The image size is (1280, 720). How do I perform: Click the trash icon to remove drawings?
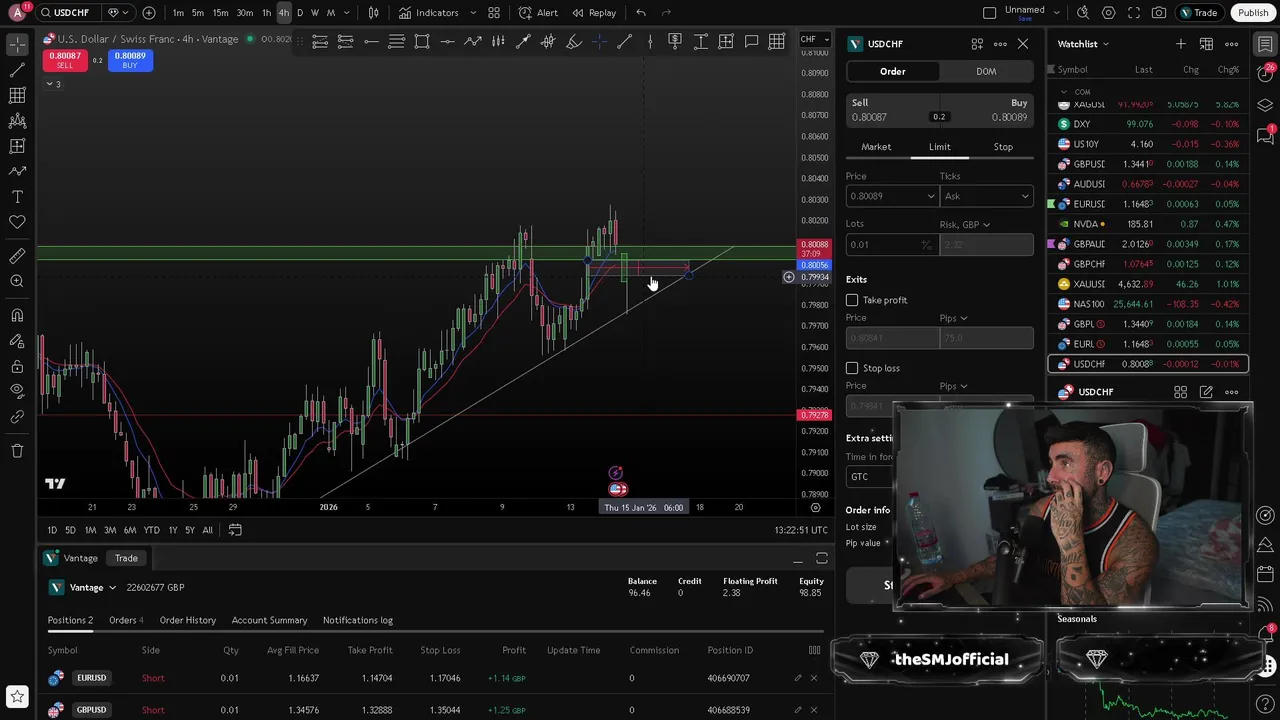[x=17, y=451]
